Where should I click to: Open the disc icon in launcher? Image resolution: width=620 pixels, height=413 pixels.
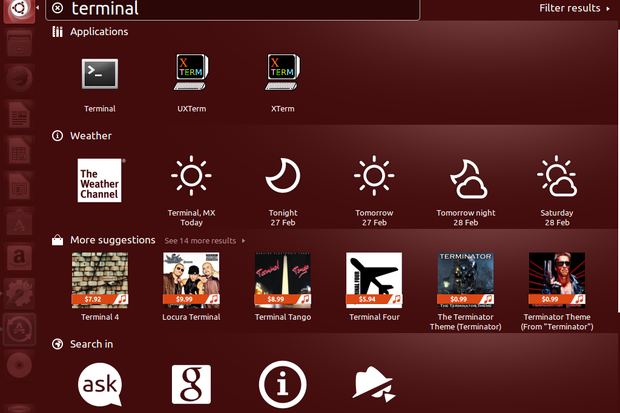[19, 364]
